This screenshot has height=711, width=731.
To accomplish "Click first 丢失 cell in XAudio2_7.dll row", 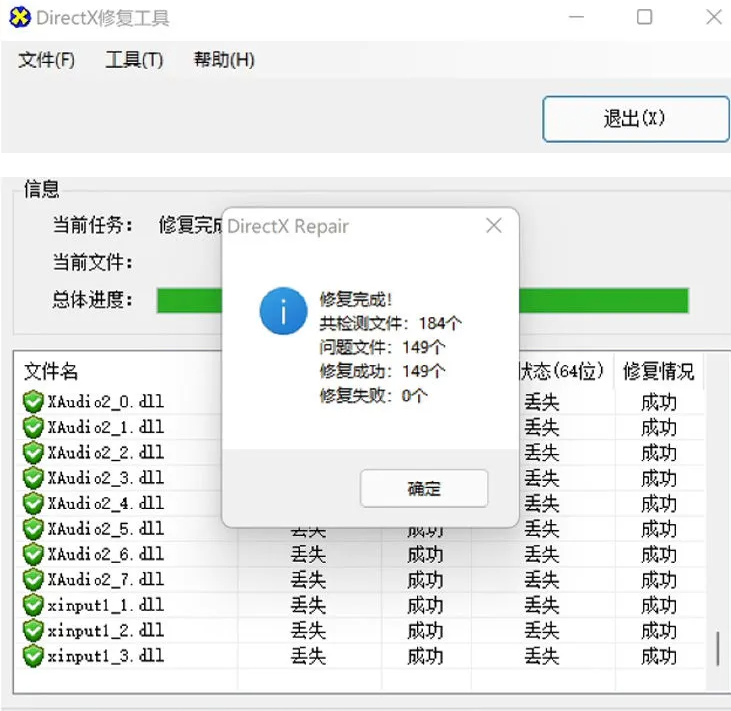I will coord(308,580).
